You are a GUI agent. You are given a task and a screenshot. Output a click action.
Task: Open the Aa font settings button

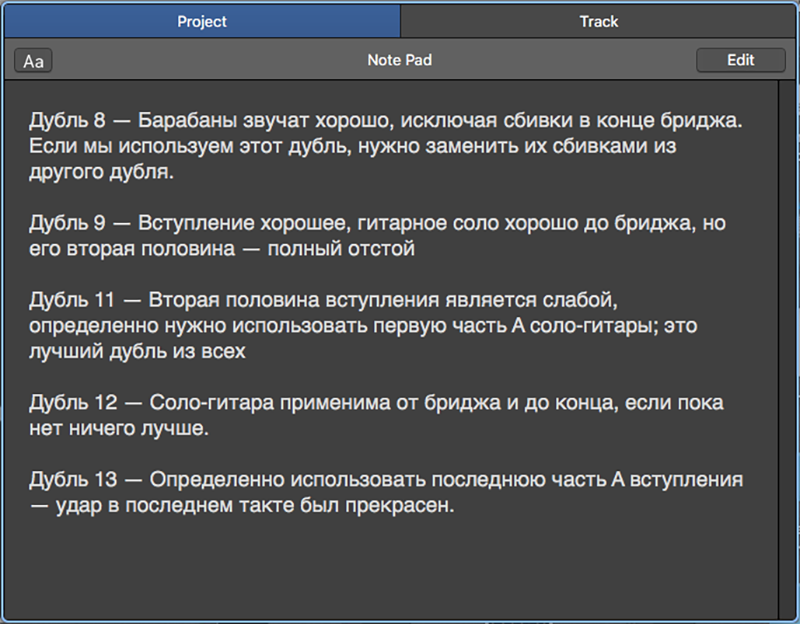click(33, 61)
